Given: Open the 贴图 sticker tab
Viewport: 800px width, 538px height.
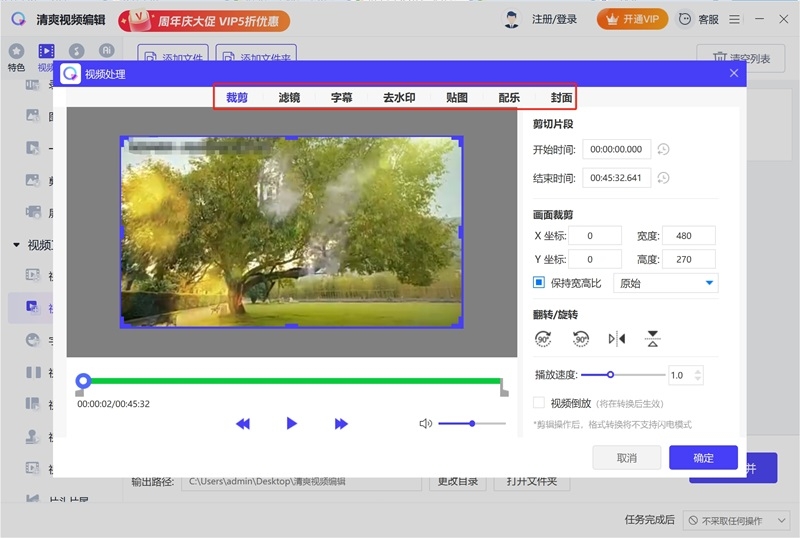Looking at the screenshot, I should (457, 97).
